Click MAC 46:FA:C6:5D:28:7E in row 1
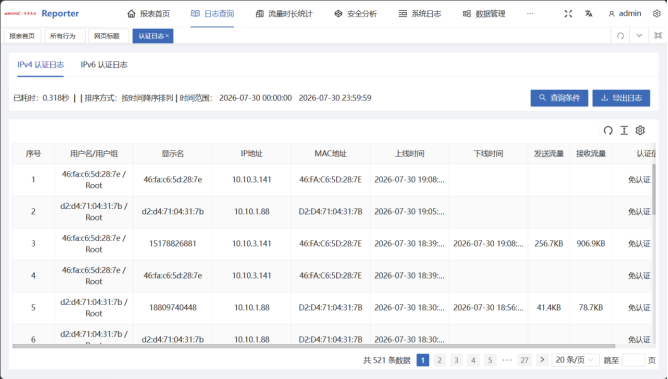Screen dimensions: 668x379 coord(331,180)
